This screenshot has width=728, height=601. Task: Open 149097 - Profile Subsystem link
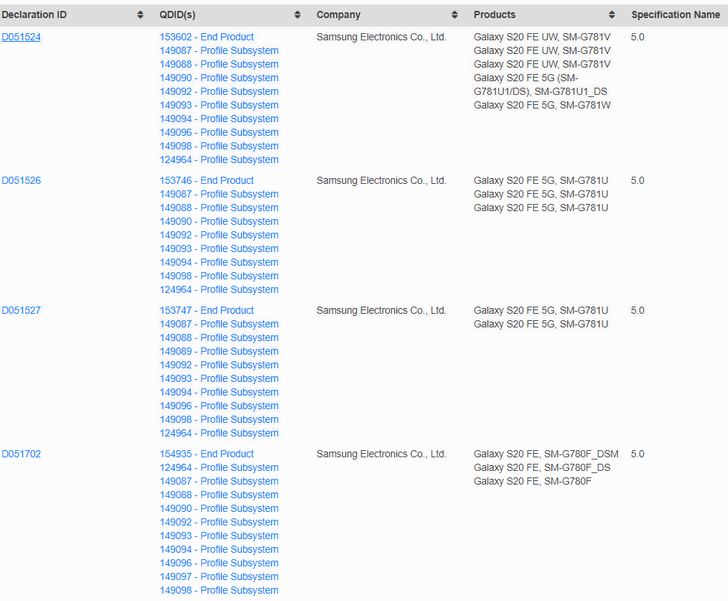point(219,576)
